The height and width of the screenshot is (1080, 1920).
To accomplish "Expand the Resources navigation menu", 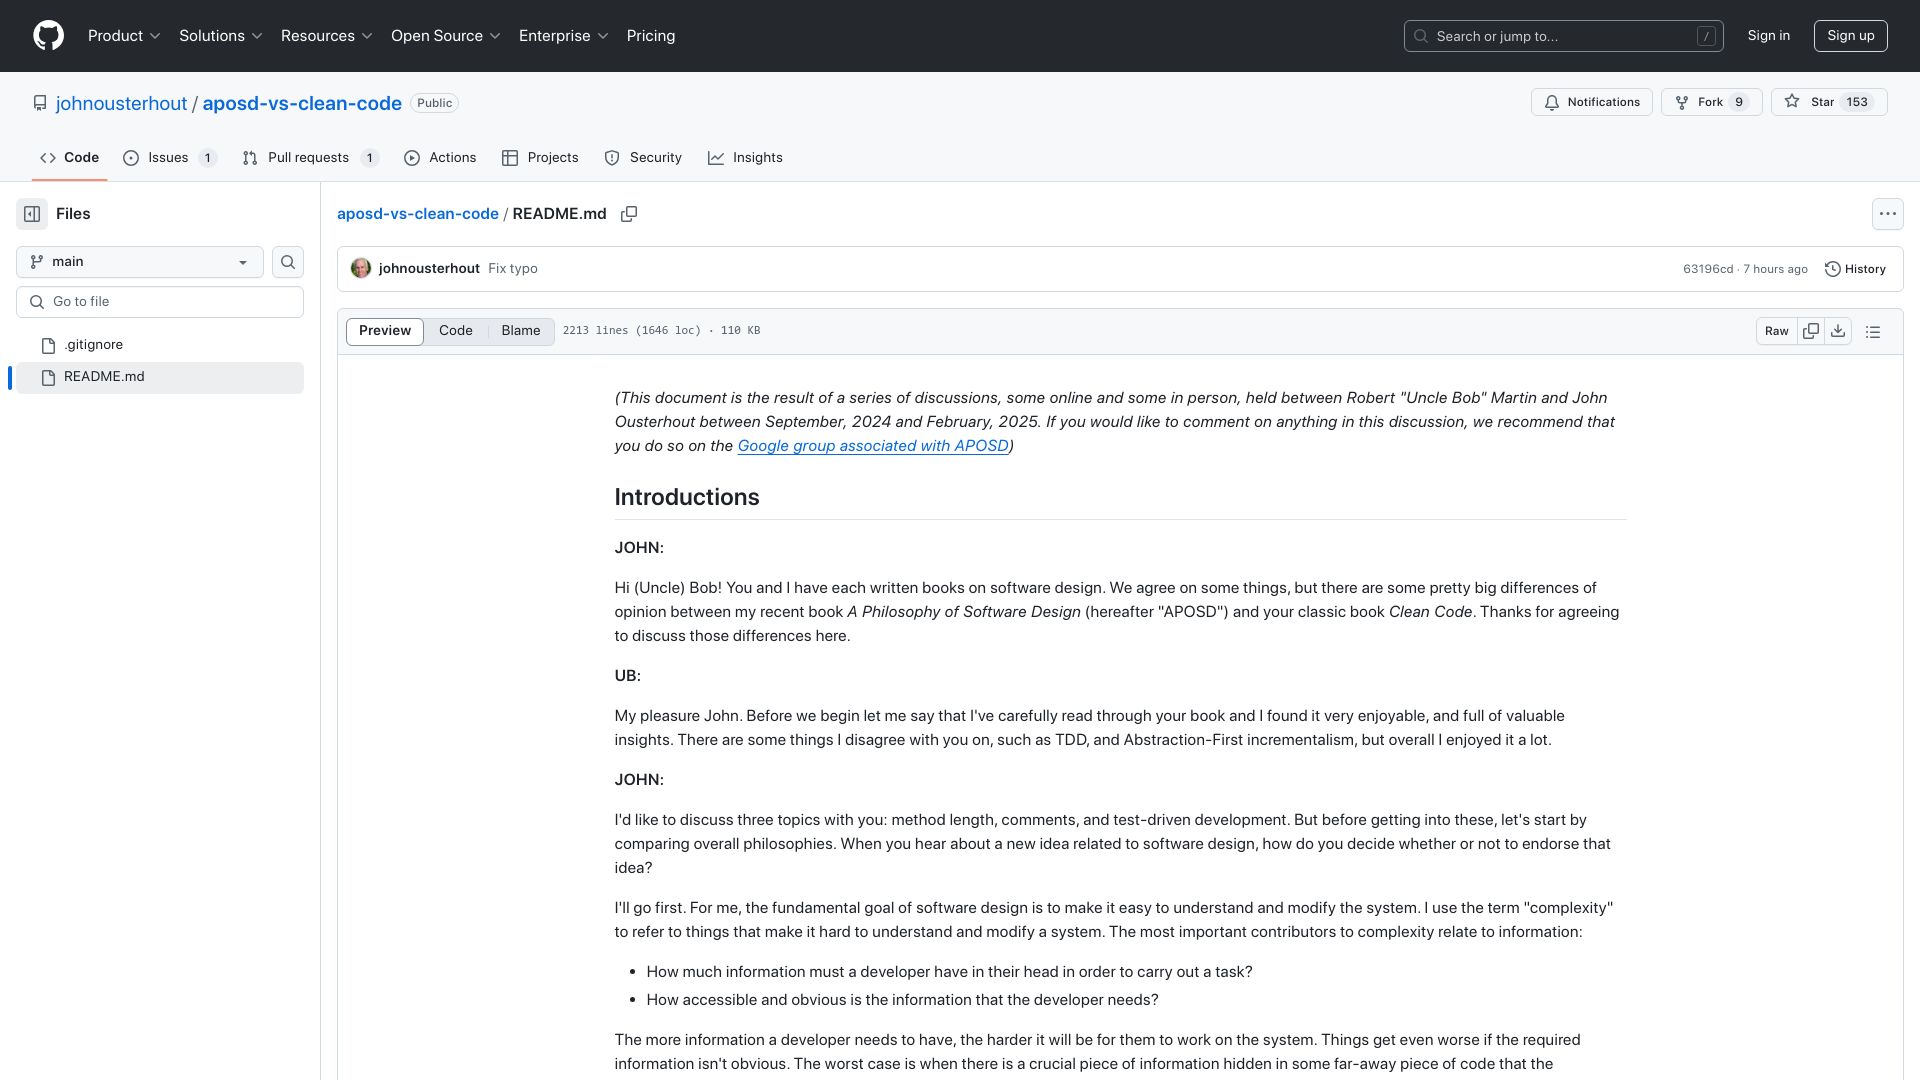I will (327, 36).
